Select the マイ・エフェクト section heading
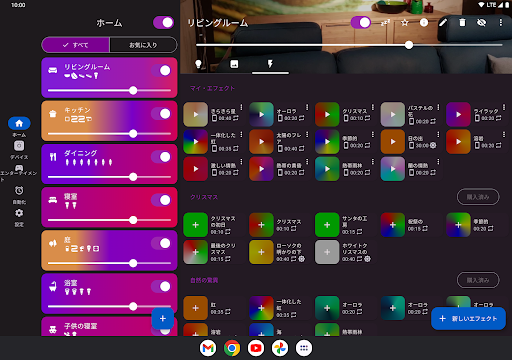This screenshot has height=360, width=512. [x=212, y=88]
